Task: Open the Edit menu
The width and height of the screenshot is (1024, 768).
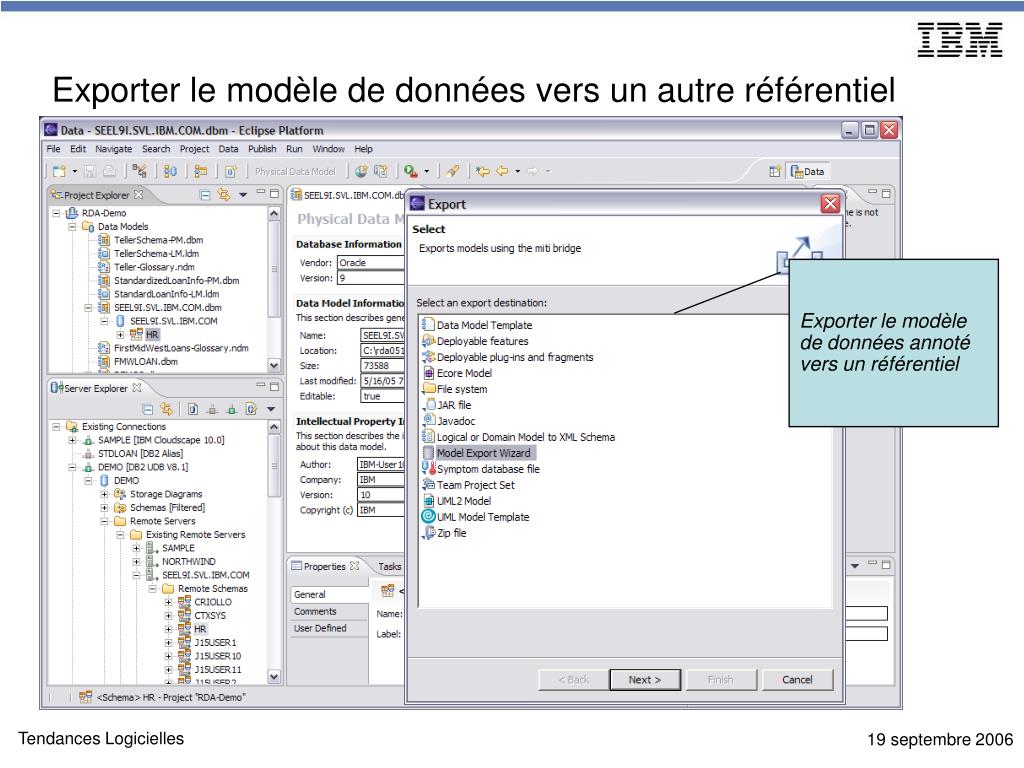Action: (78, 149)
